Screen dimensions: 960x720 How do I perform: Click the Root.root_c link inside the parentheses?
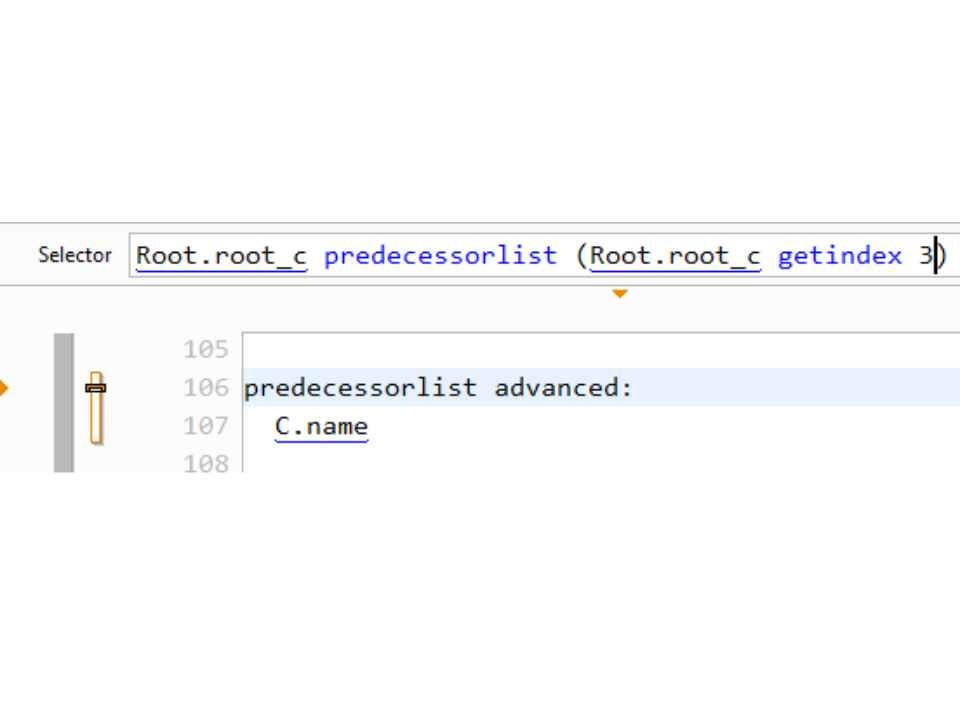(675, 256)
